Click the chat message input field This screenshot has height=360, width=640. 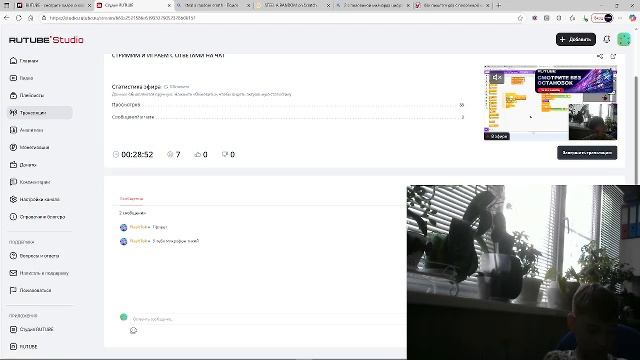[x=267, y=319]
